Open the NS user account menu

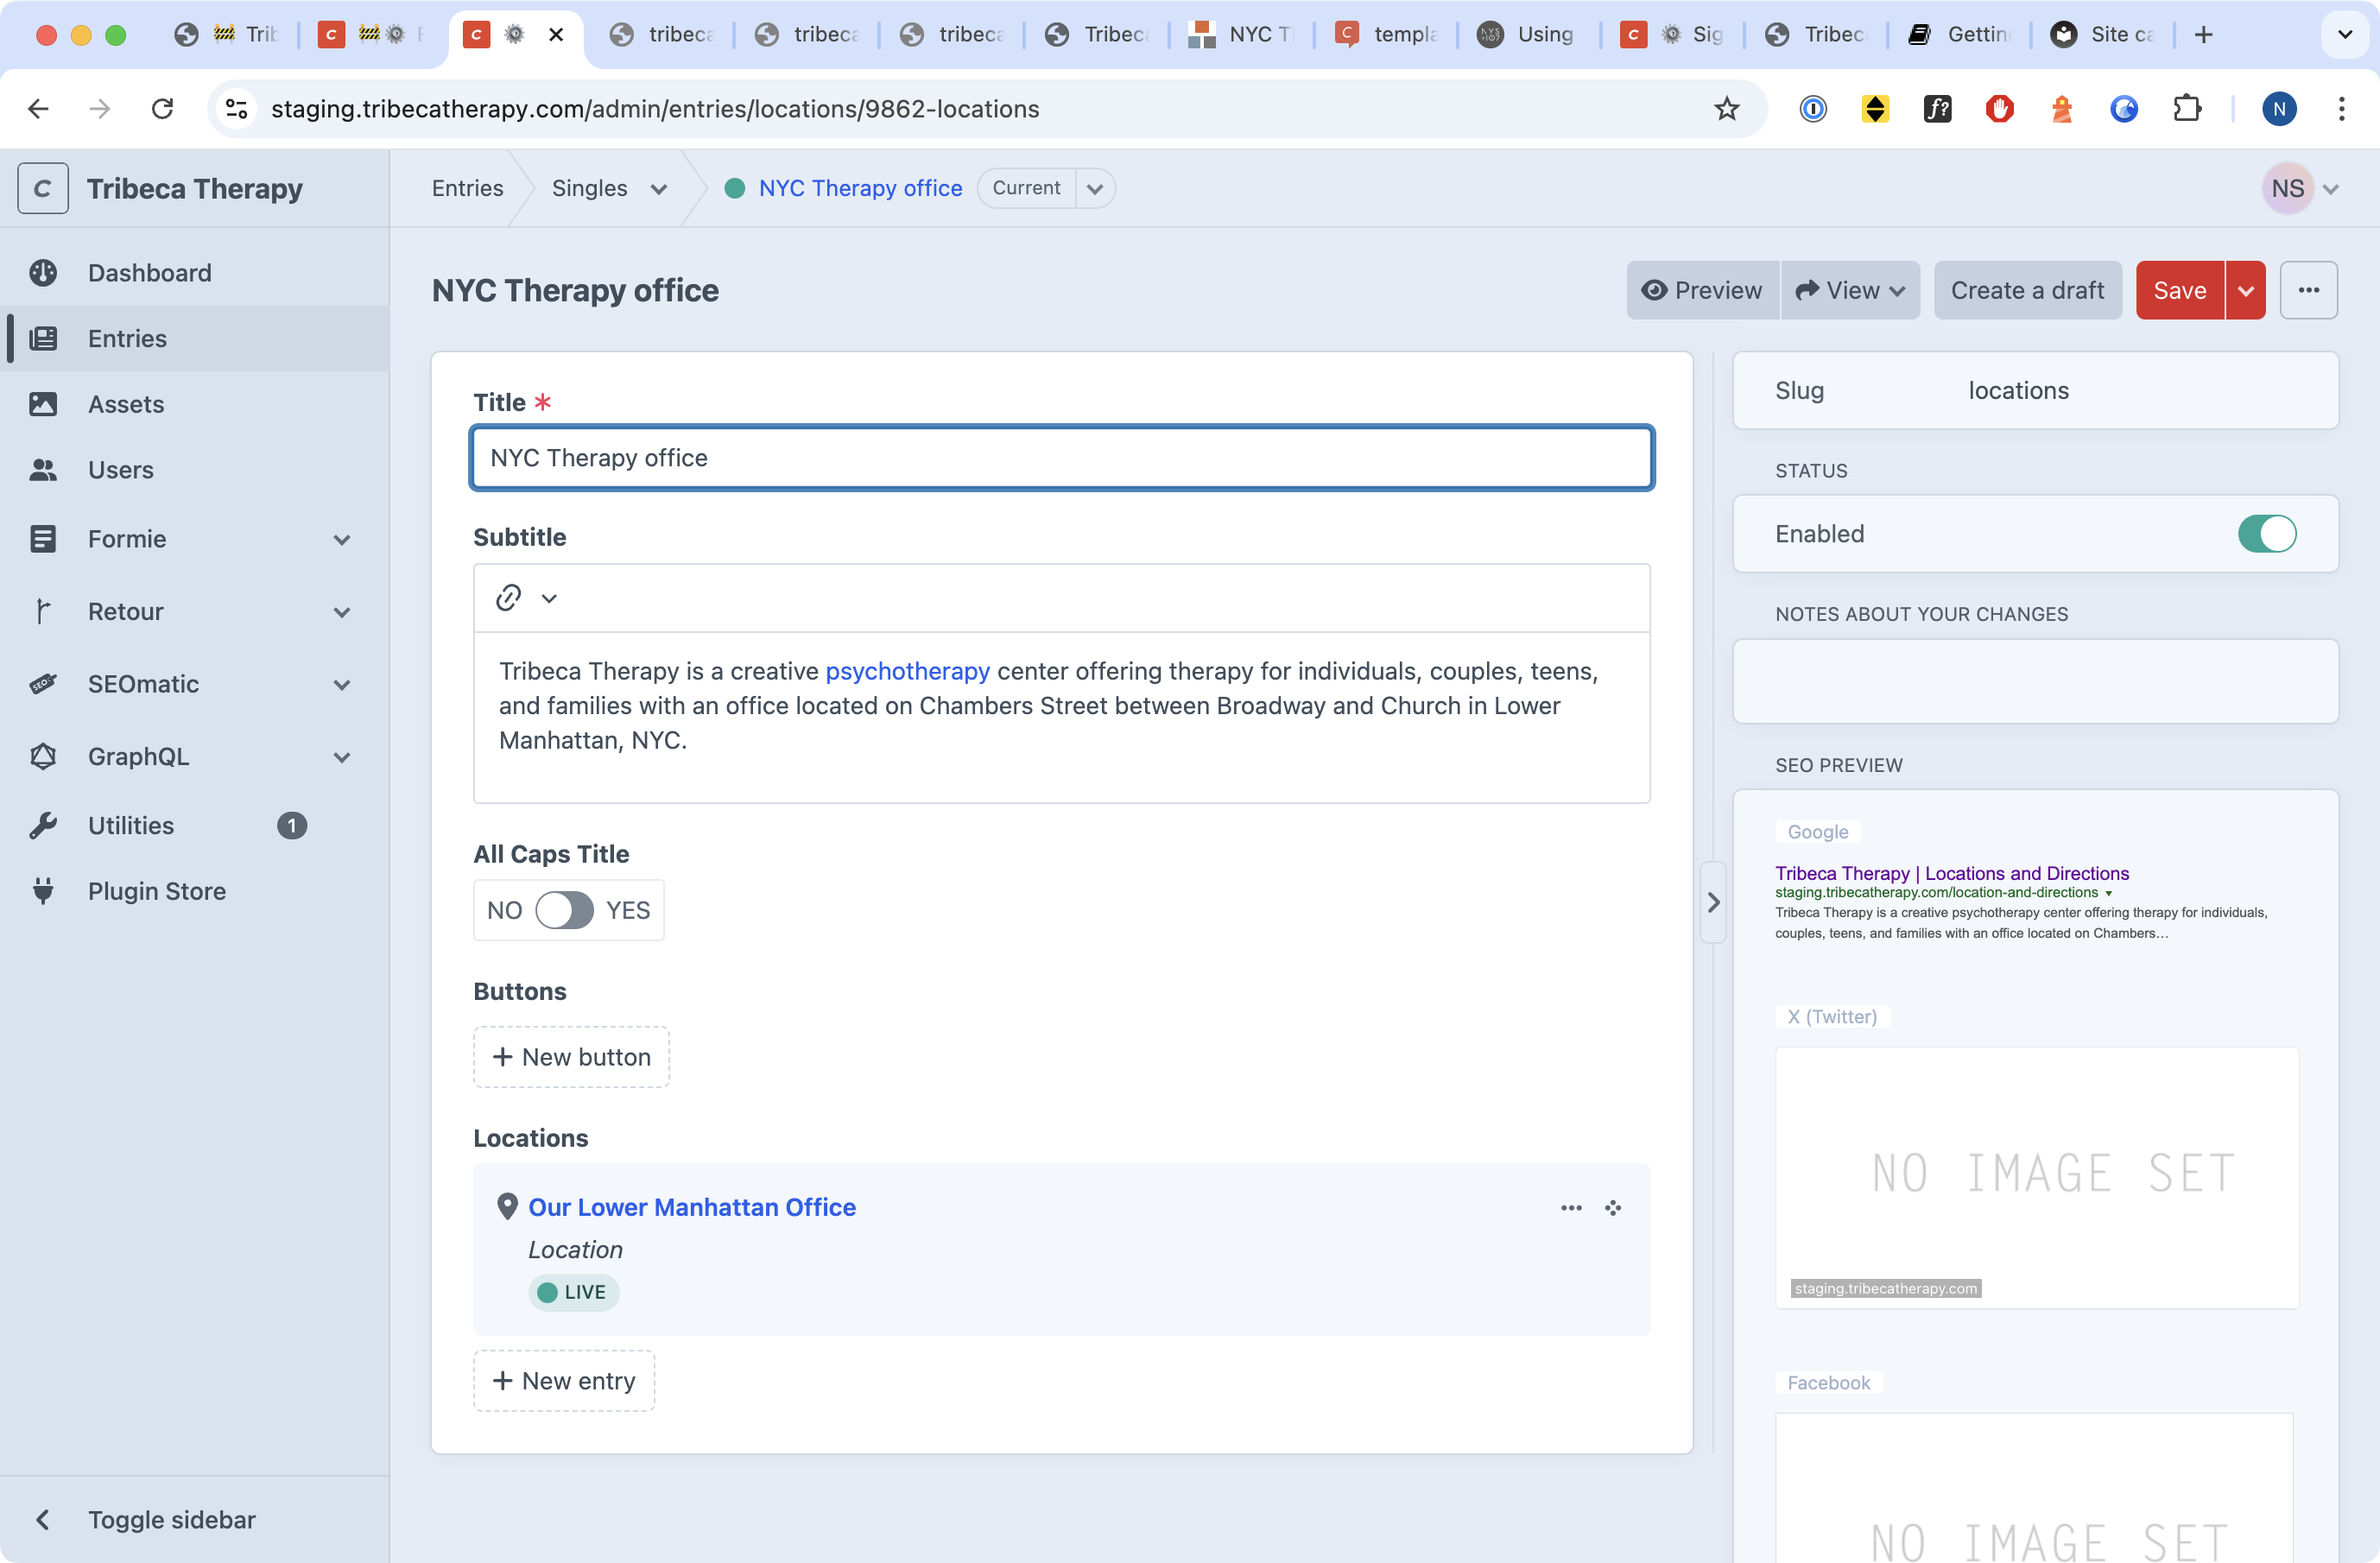coord(2302,188)
